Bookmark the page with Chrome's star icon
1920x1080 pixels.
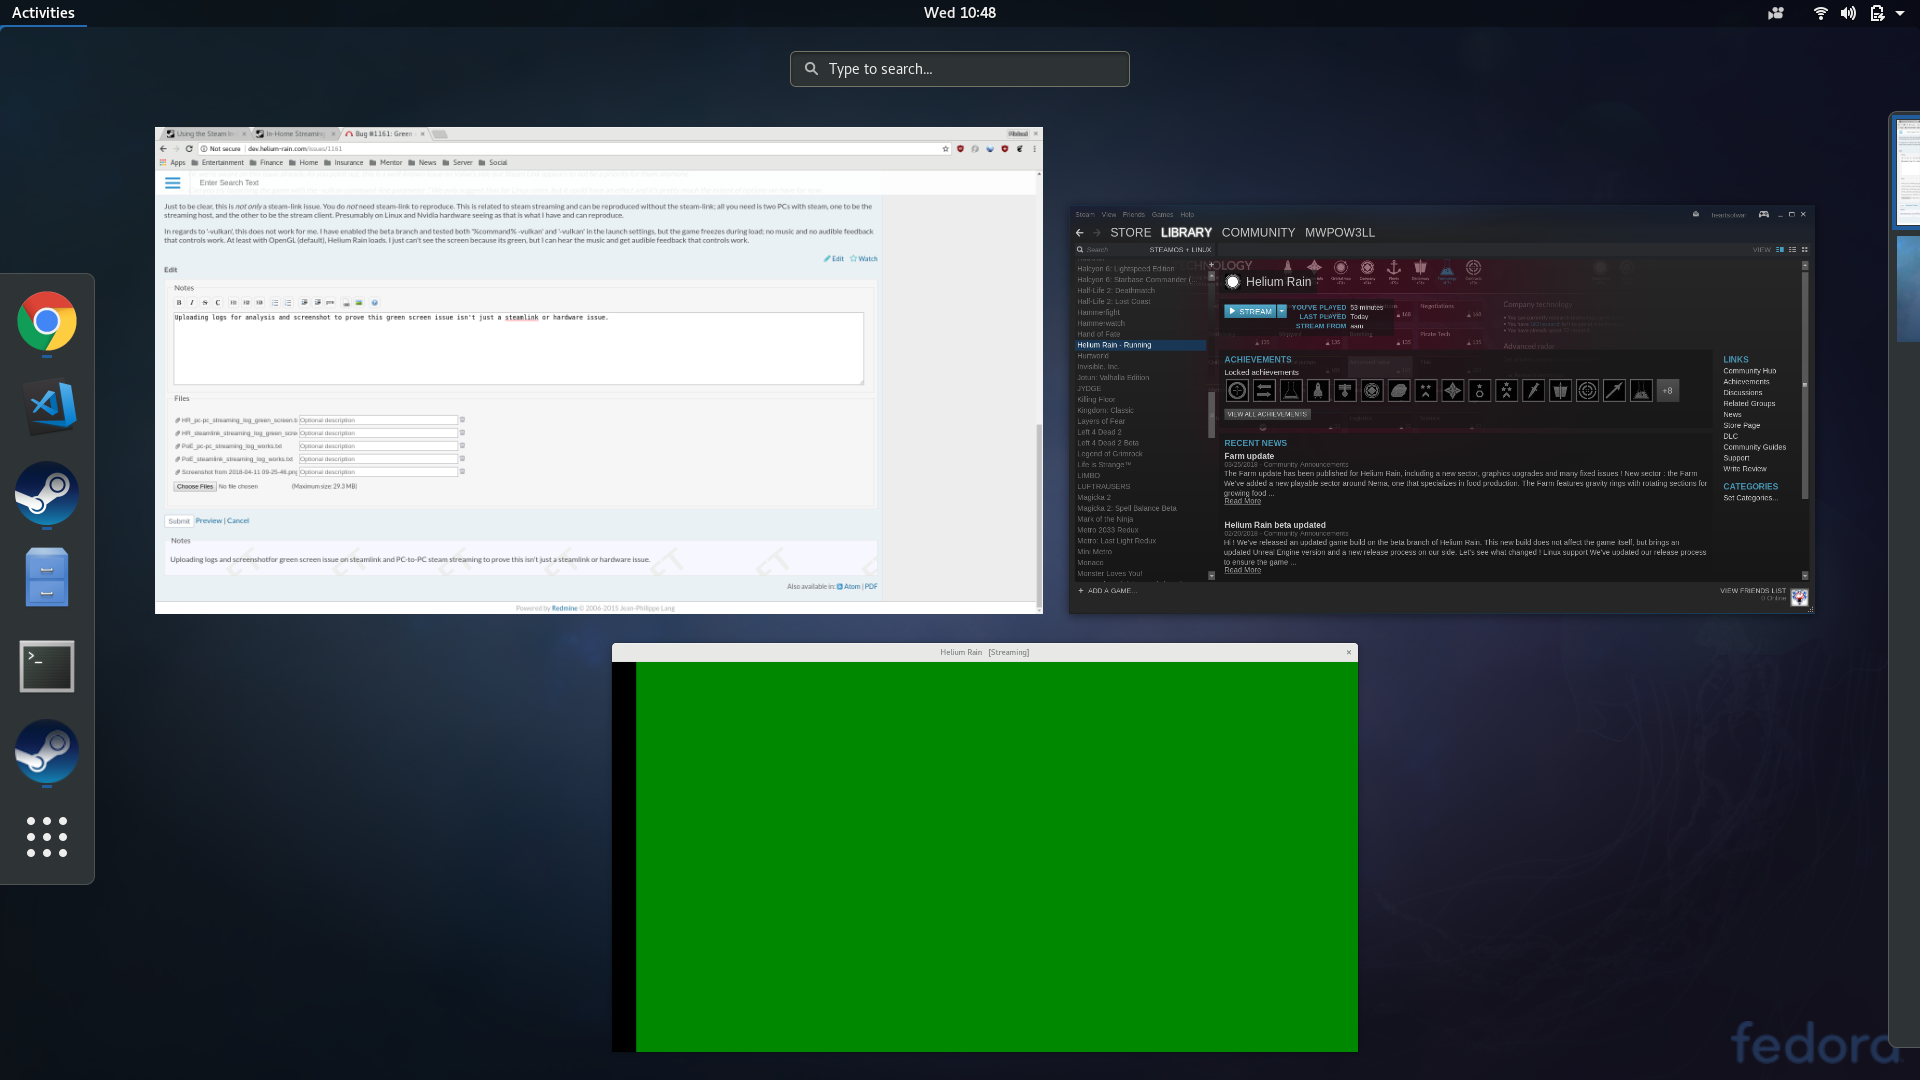pos(945,149)
